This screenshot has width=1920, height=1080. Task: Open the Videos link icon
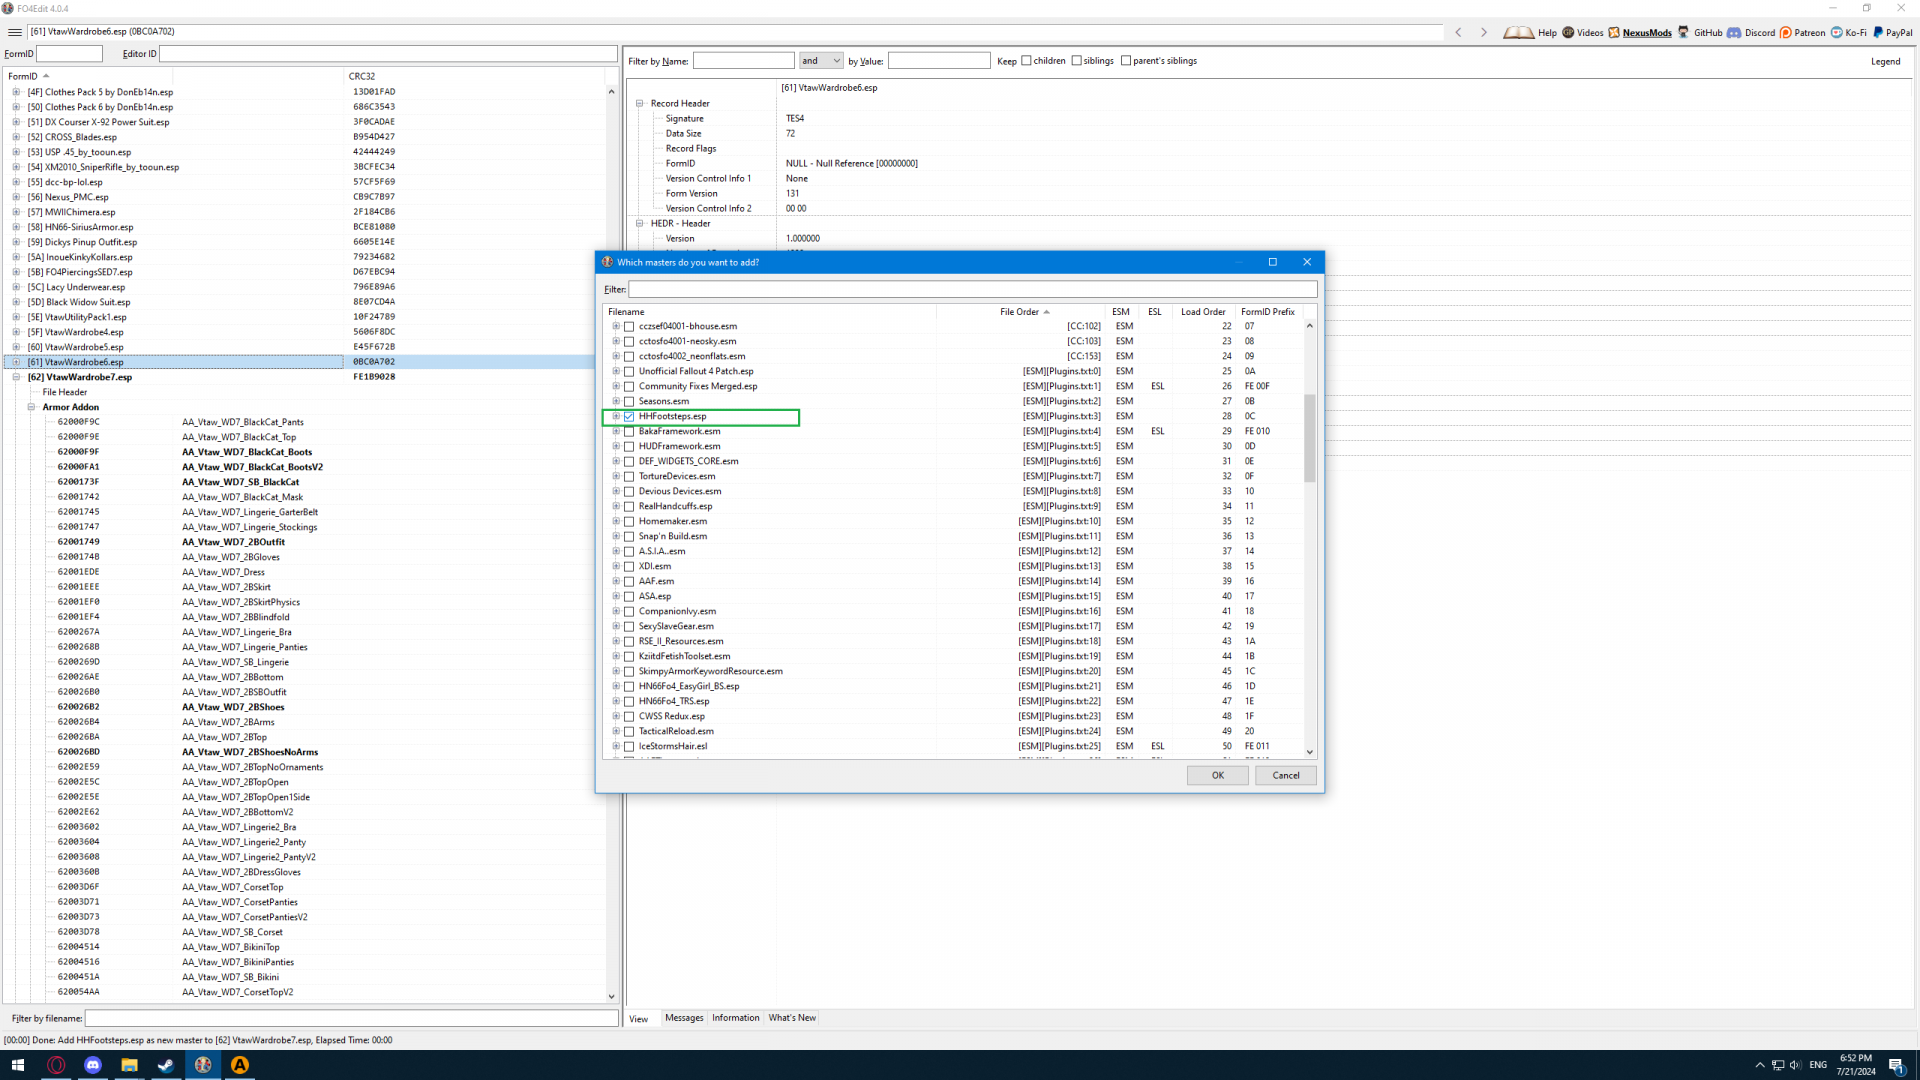[x=1568, y=33]
